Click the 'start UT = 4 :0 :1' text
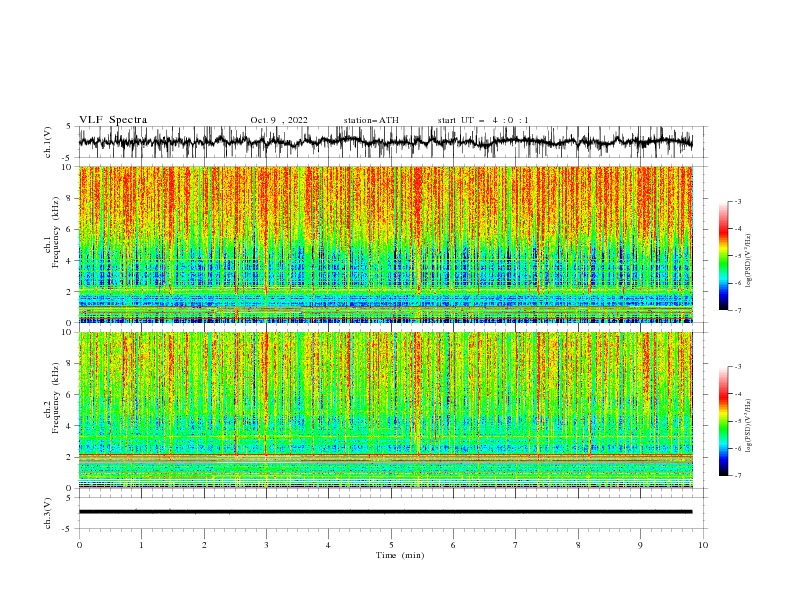 (x=483, y=120)
